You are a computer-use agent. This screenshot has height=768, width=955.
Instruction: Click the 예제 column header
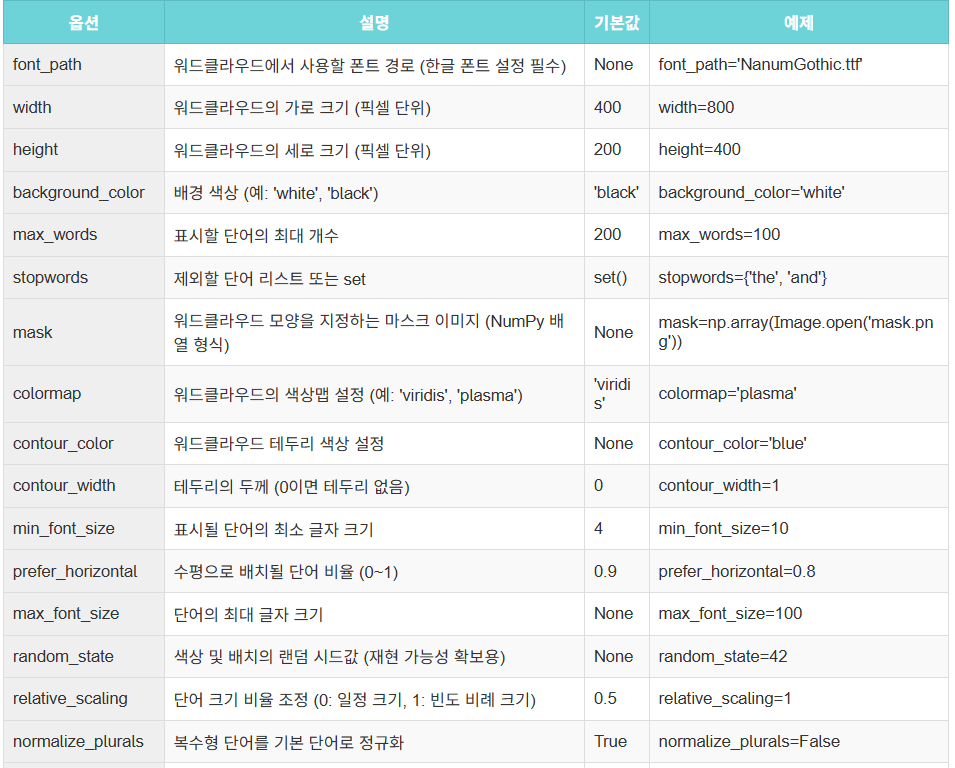coord(798,23)
